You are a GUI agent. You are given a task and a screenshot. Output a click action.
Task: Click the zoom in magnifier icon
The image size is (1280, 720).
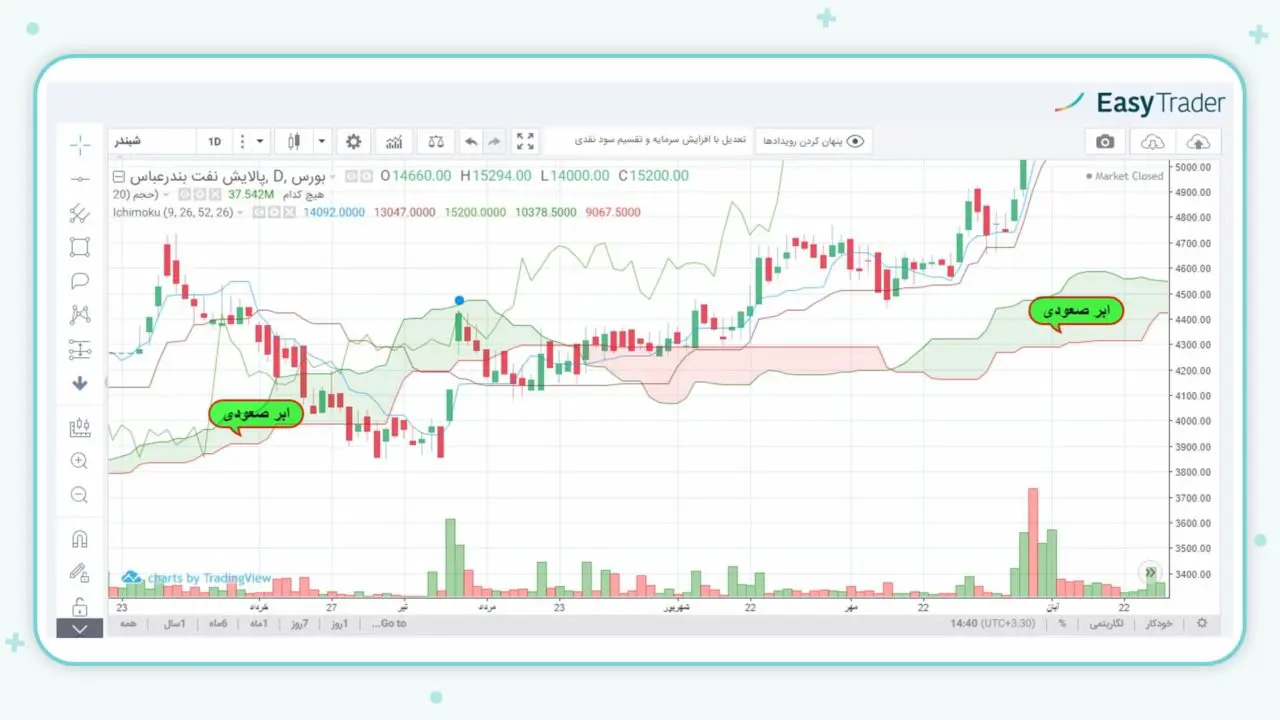80,461
